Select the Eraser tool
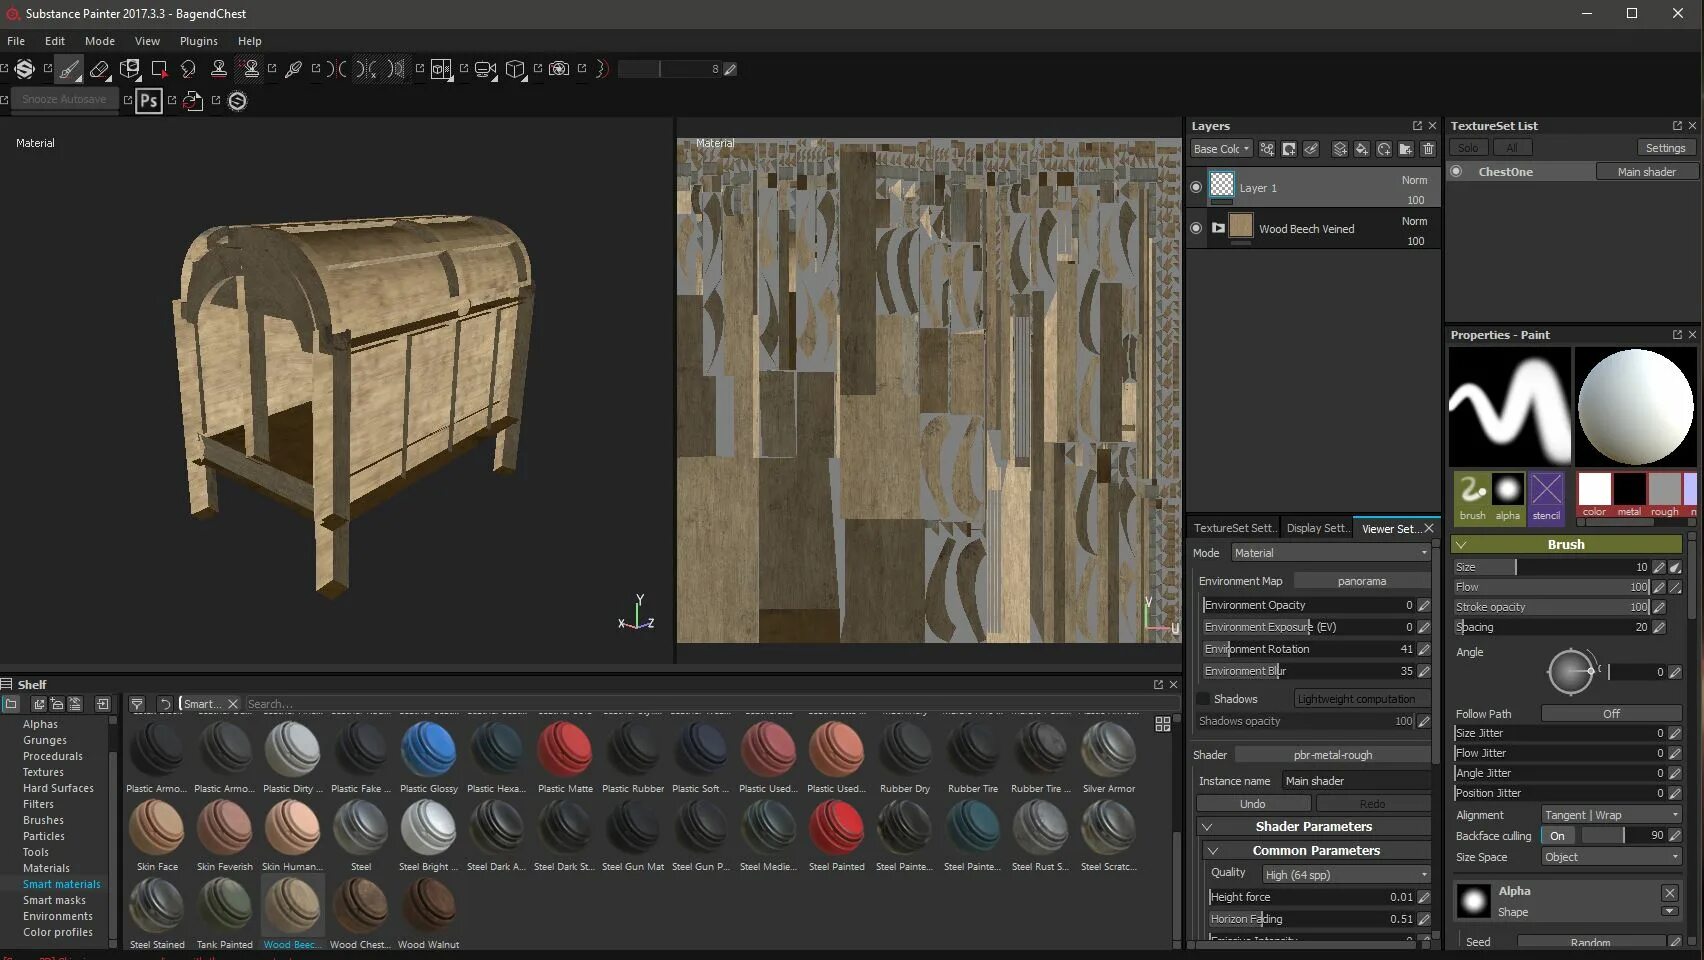Image resolution: width=1704 pixels, height=960 pixels. coord(100,68)
